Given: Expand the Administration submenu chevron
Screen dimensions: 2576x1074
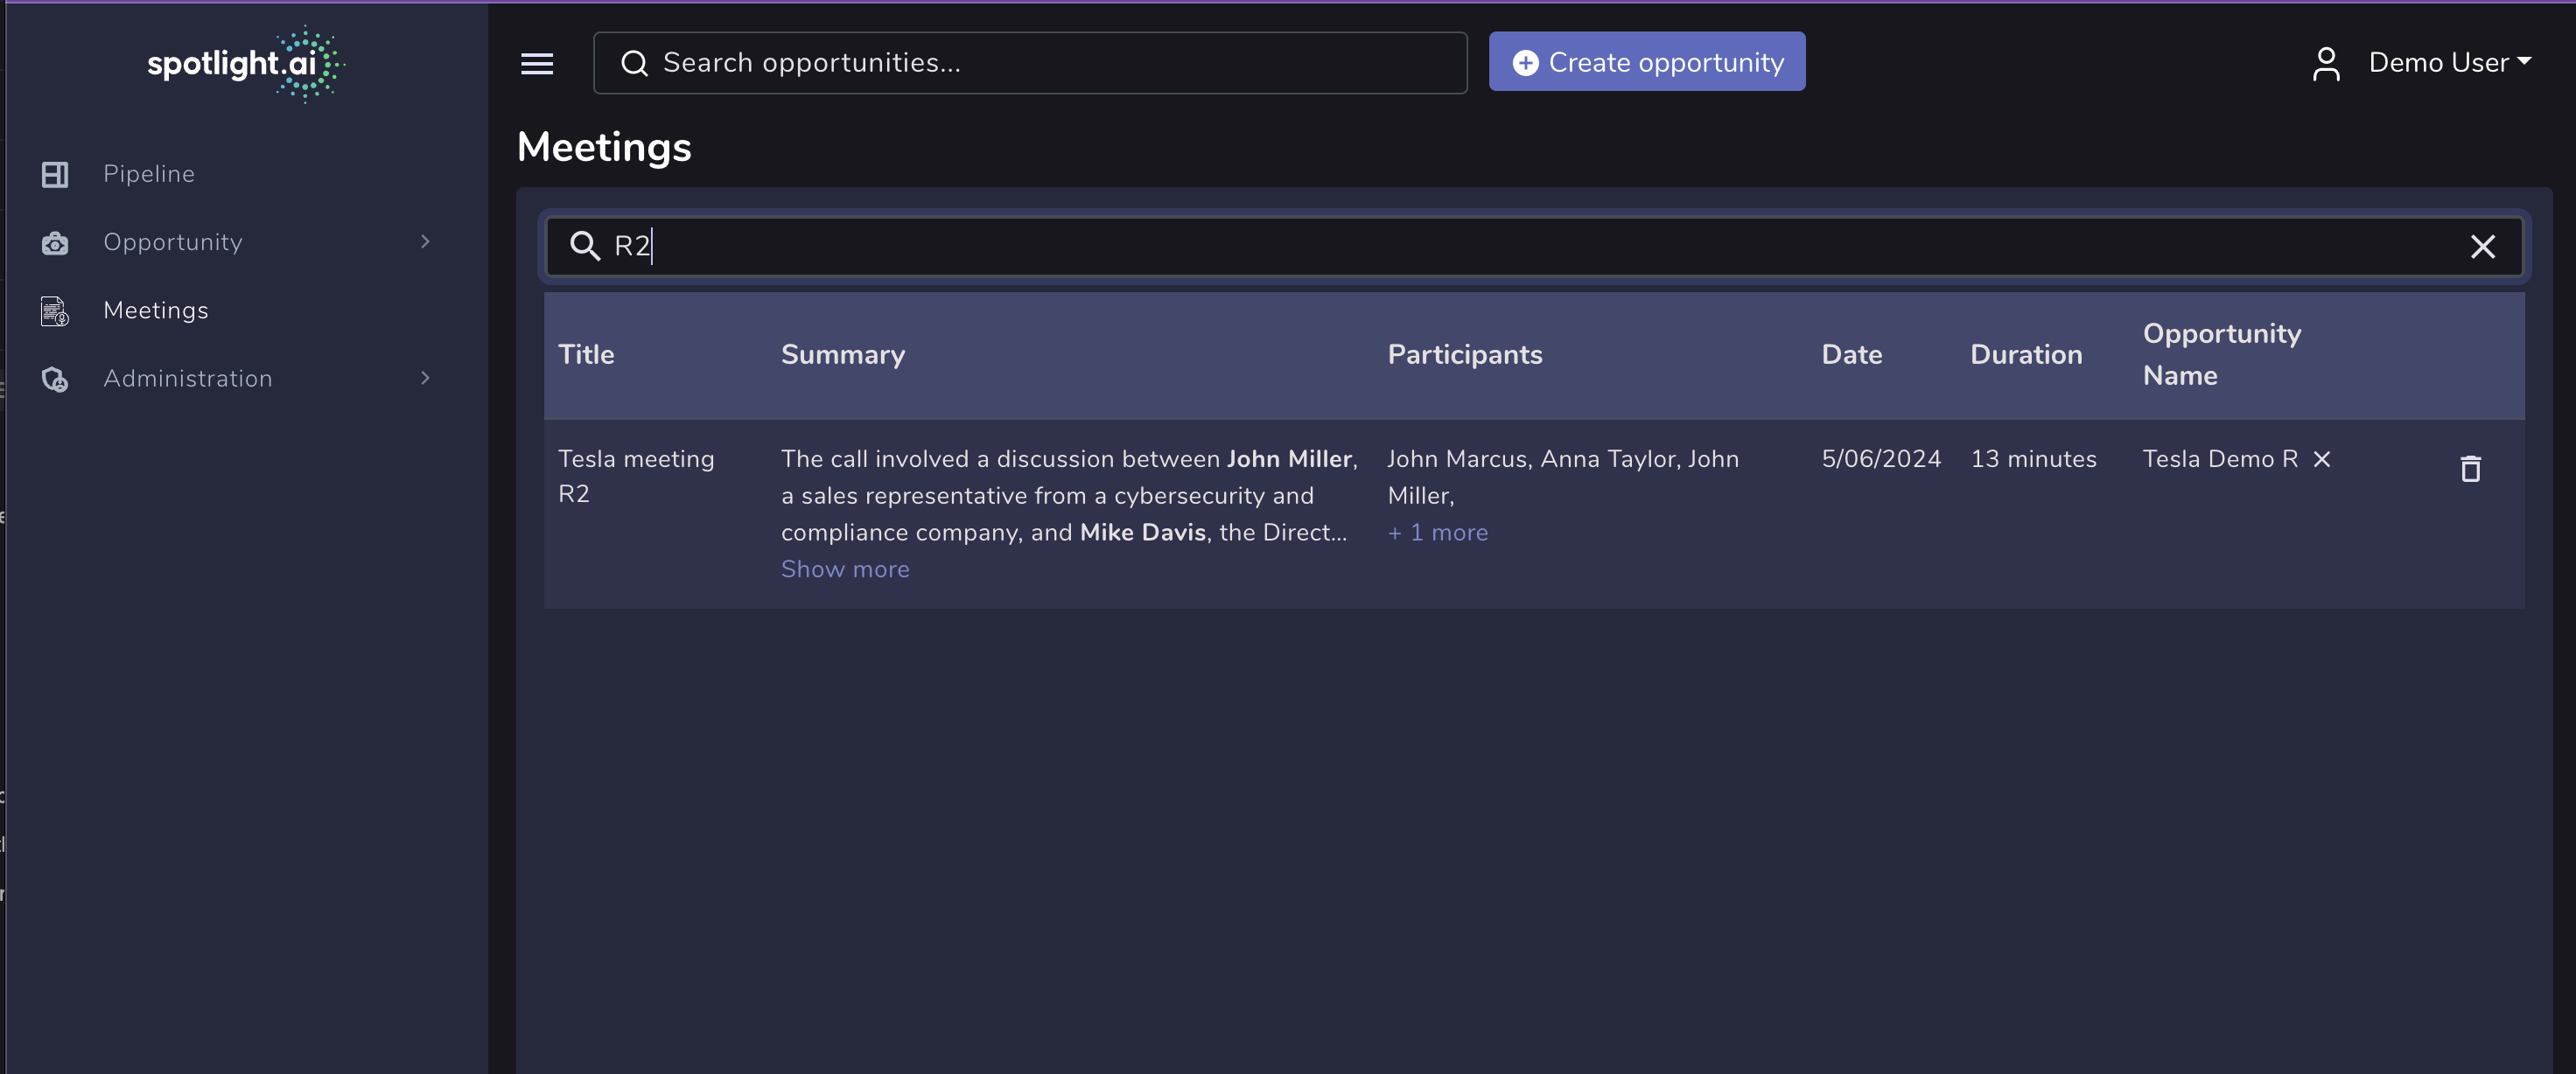Looking at the screenshot, I should click(425, 378).
